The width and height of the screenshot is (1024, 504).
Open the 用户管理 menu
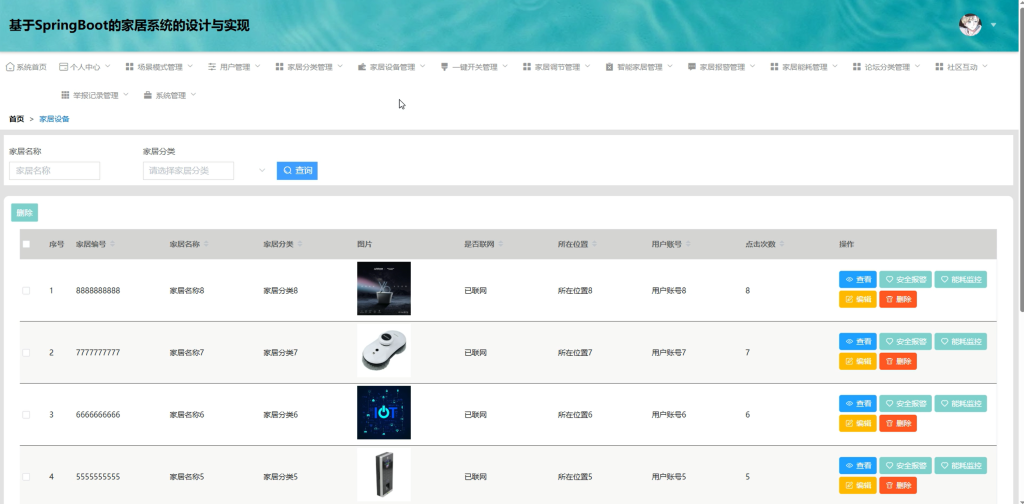point(234,67)
